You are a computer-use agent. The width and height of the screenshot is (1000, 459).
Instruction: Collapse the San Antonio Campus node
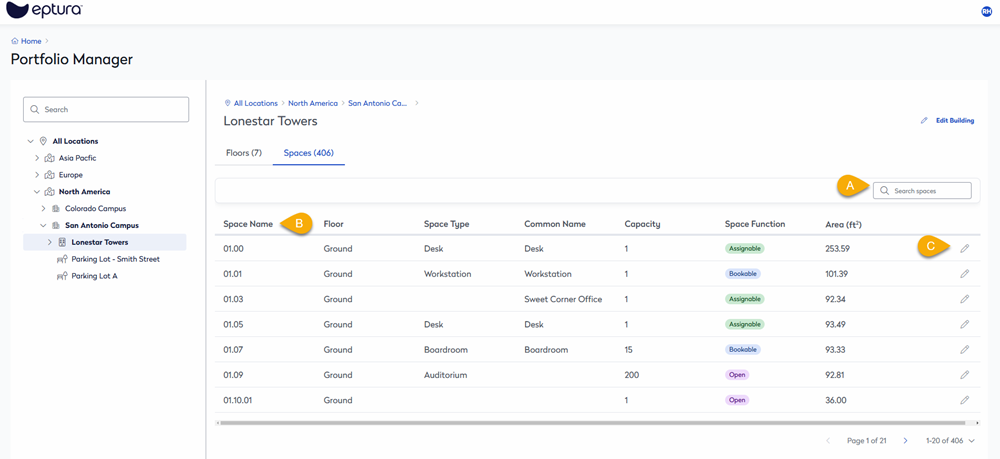click(x=43, y=225)
